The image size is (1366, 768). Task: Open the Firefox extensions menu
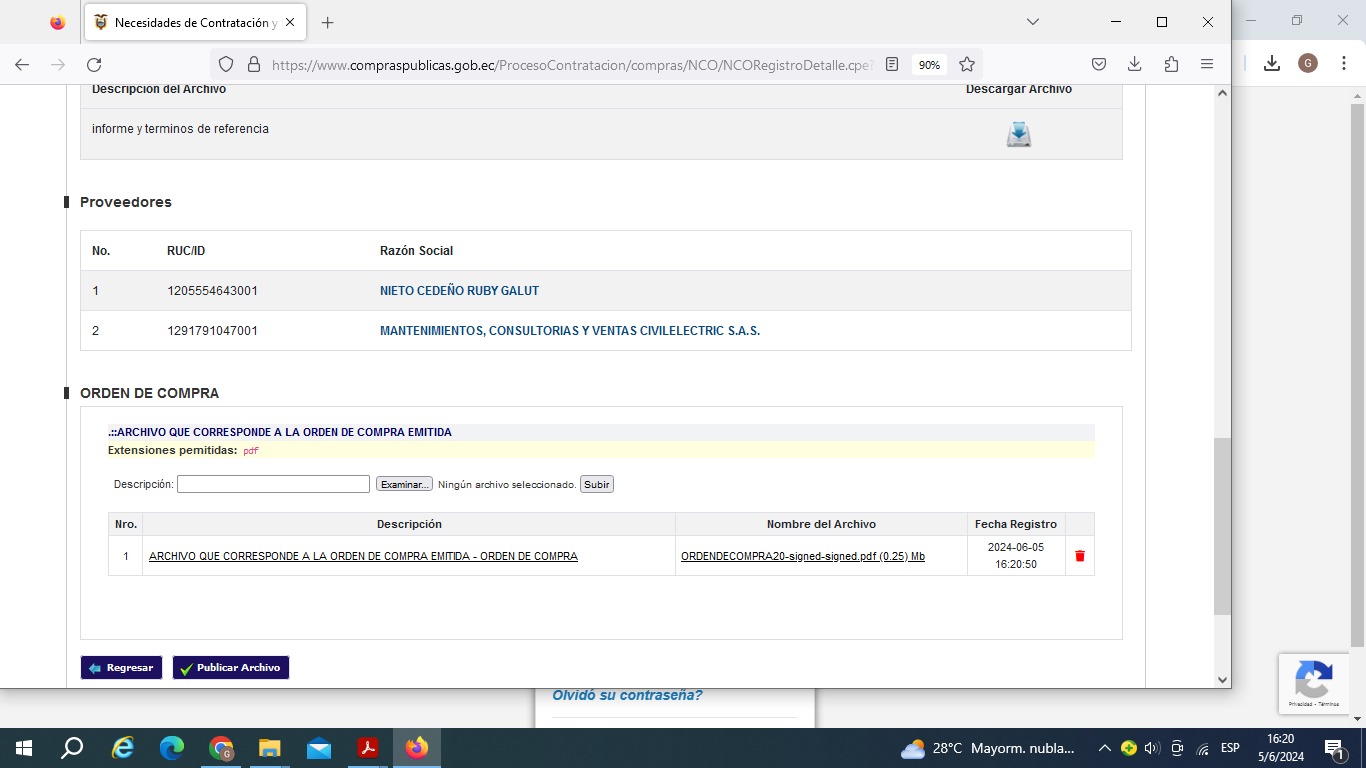[x=1171, y=64]
